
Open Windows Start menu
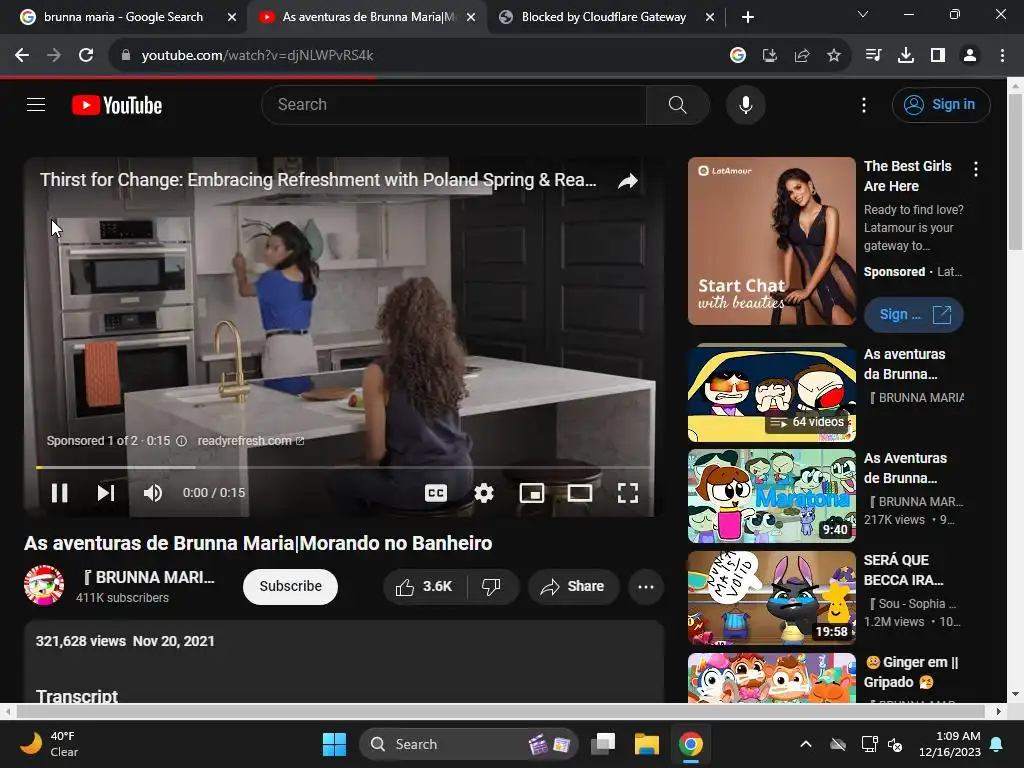(x=334, y=744)
